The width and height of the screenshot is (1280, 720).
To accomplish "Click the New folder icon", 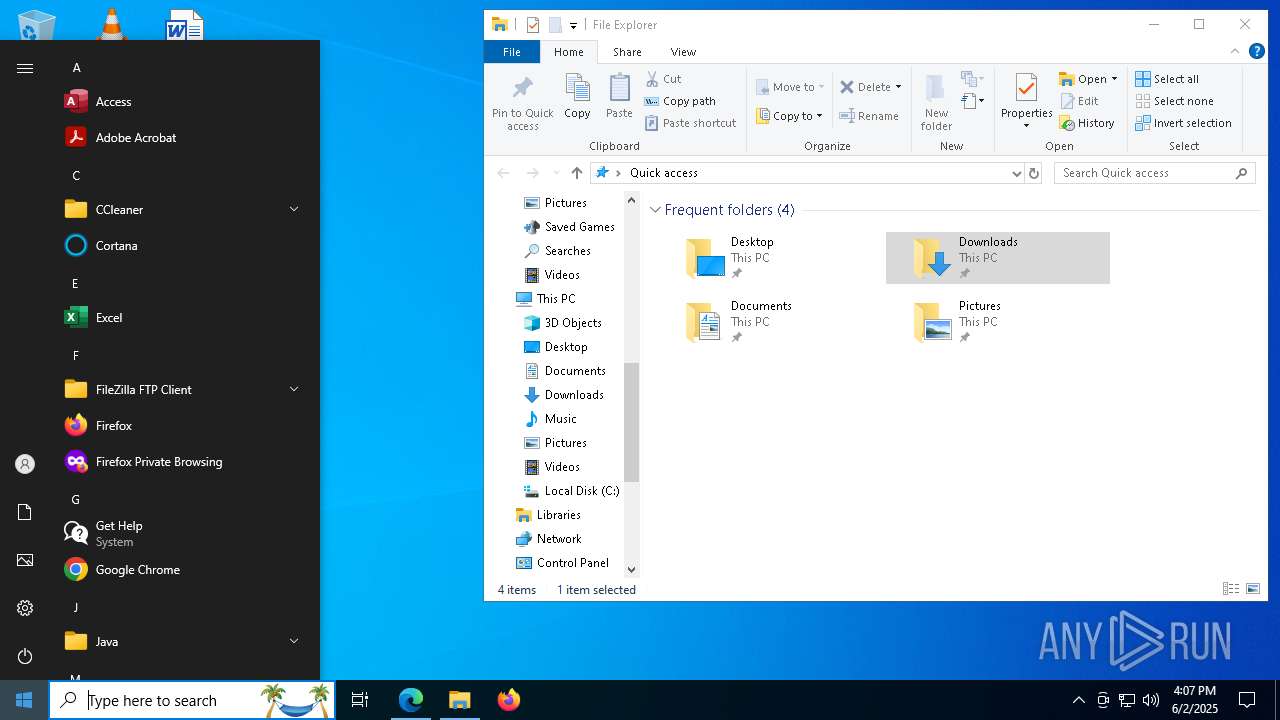I will click(936, 102).
